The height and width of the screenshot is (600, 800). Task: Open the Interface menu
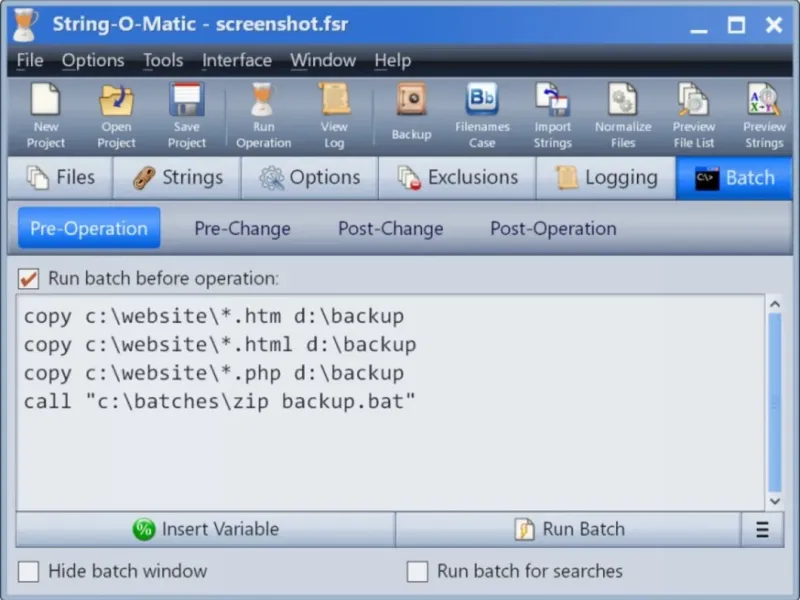point(237,60)
